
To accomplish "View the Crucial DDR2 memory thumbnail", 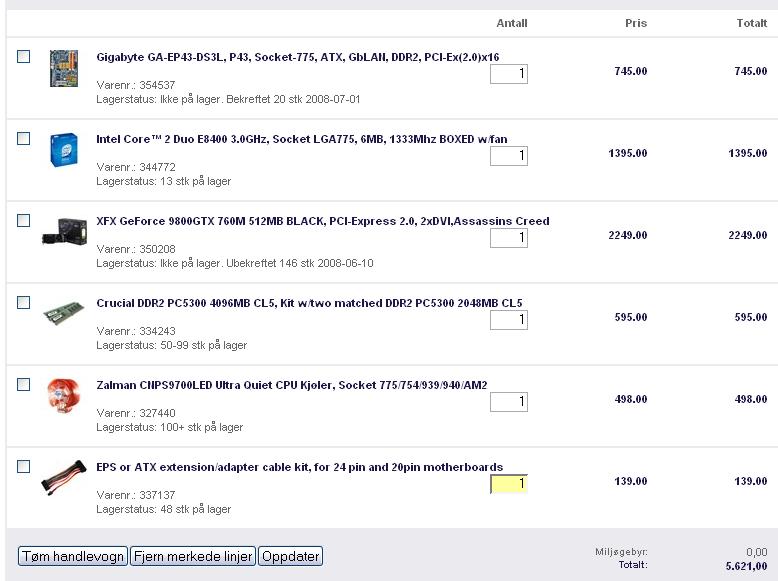I will pos(64,313).
